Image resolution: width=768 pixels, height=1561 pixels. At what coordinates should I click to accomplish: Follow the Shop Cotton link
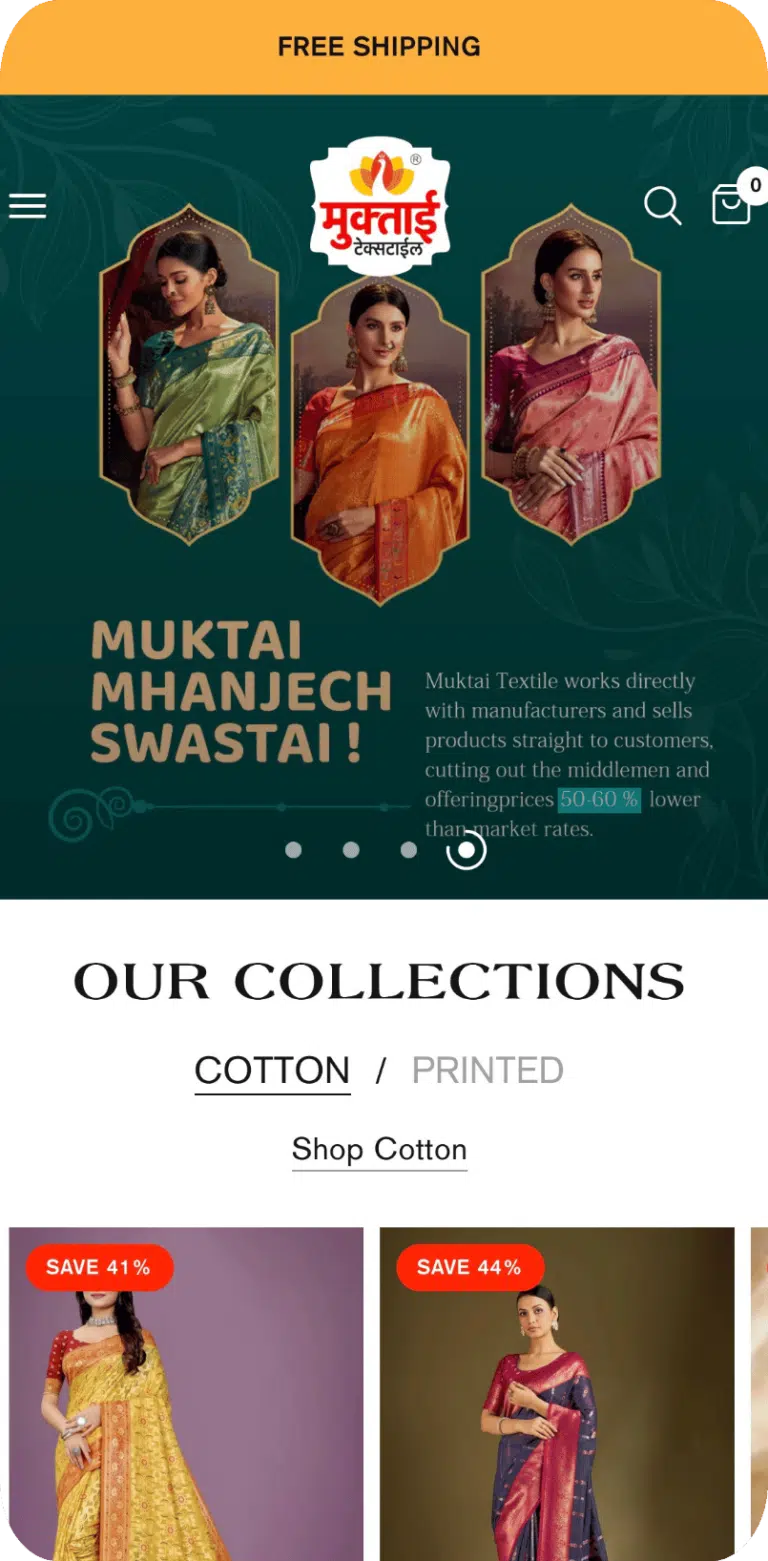379,1150
